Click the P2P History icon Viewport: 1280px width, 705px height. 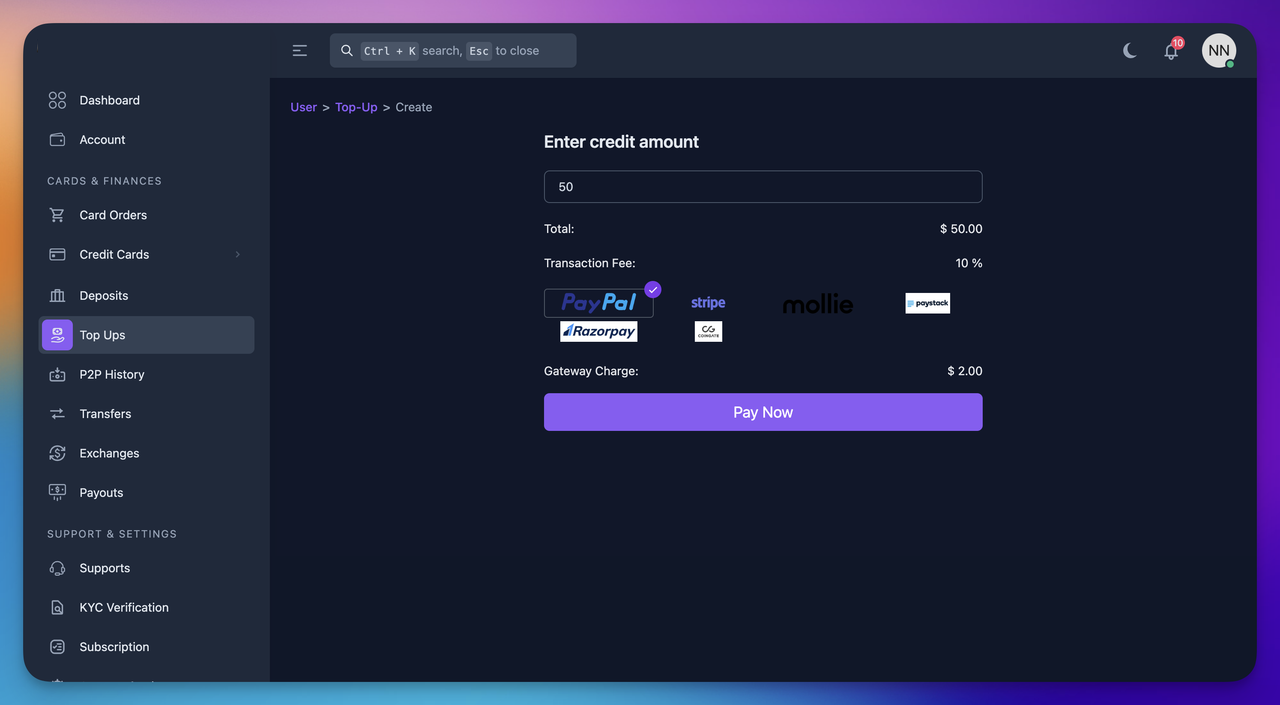57,375
